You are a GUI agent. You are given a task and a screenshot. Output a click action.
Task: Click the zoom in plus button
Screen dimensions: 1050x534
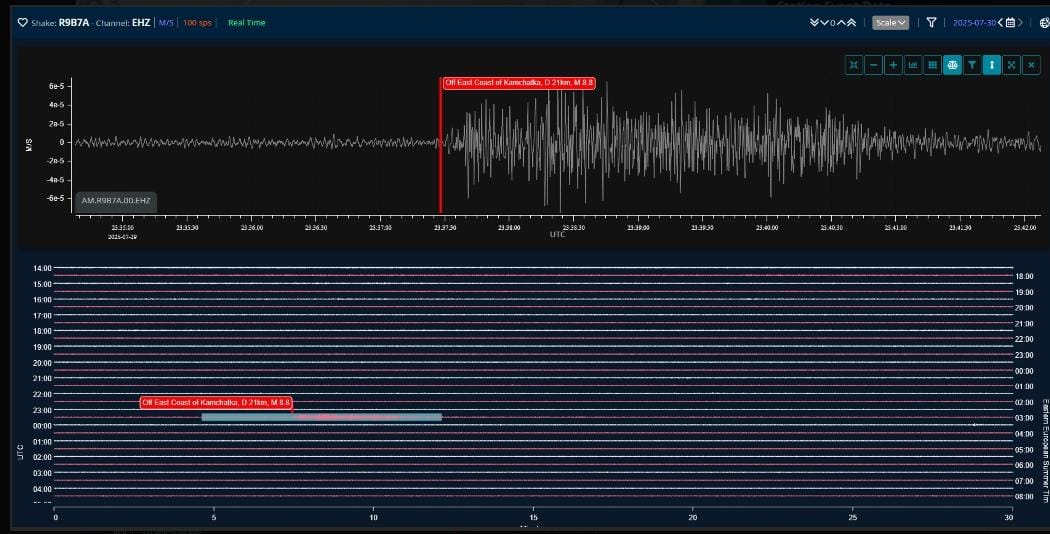(x=893, y=65)
